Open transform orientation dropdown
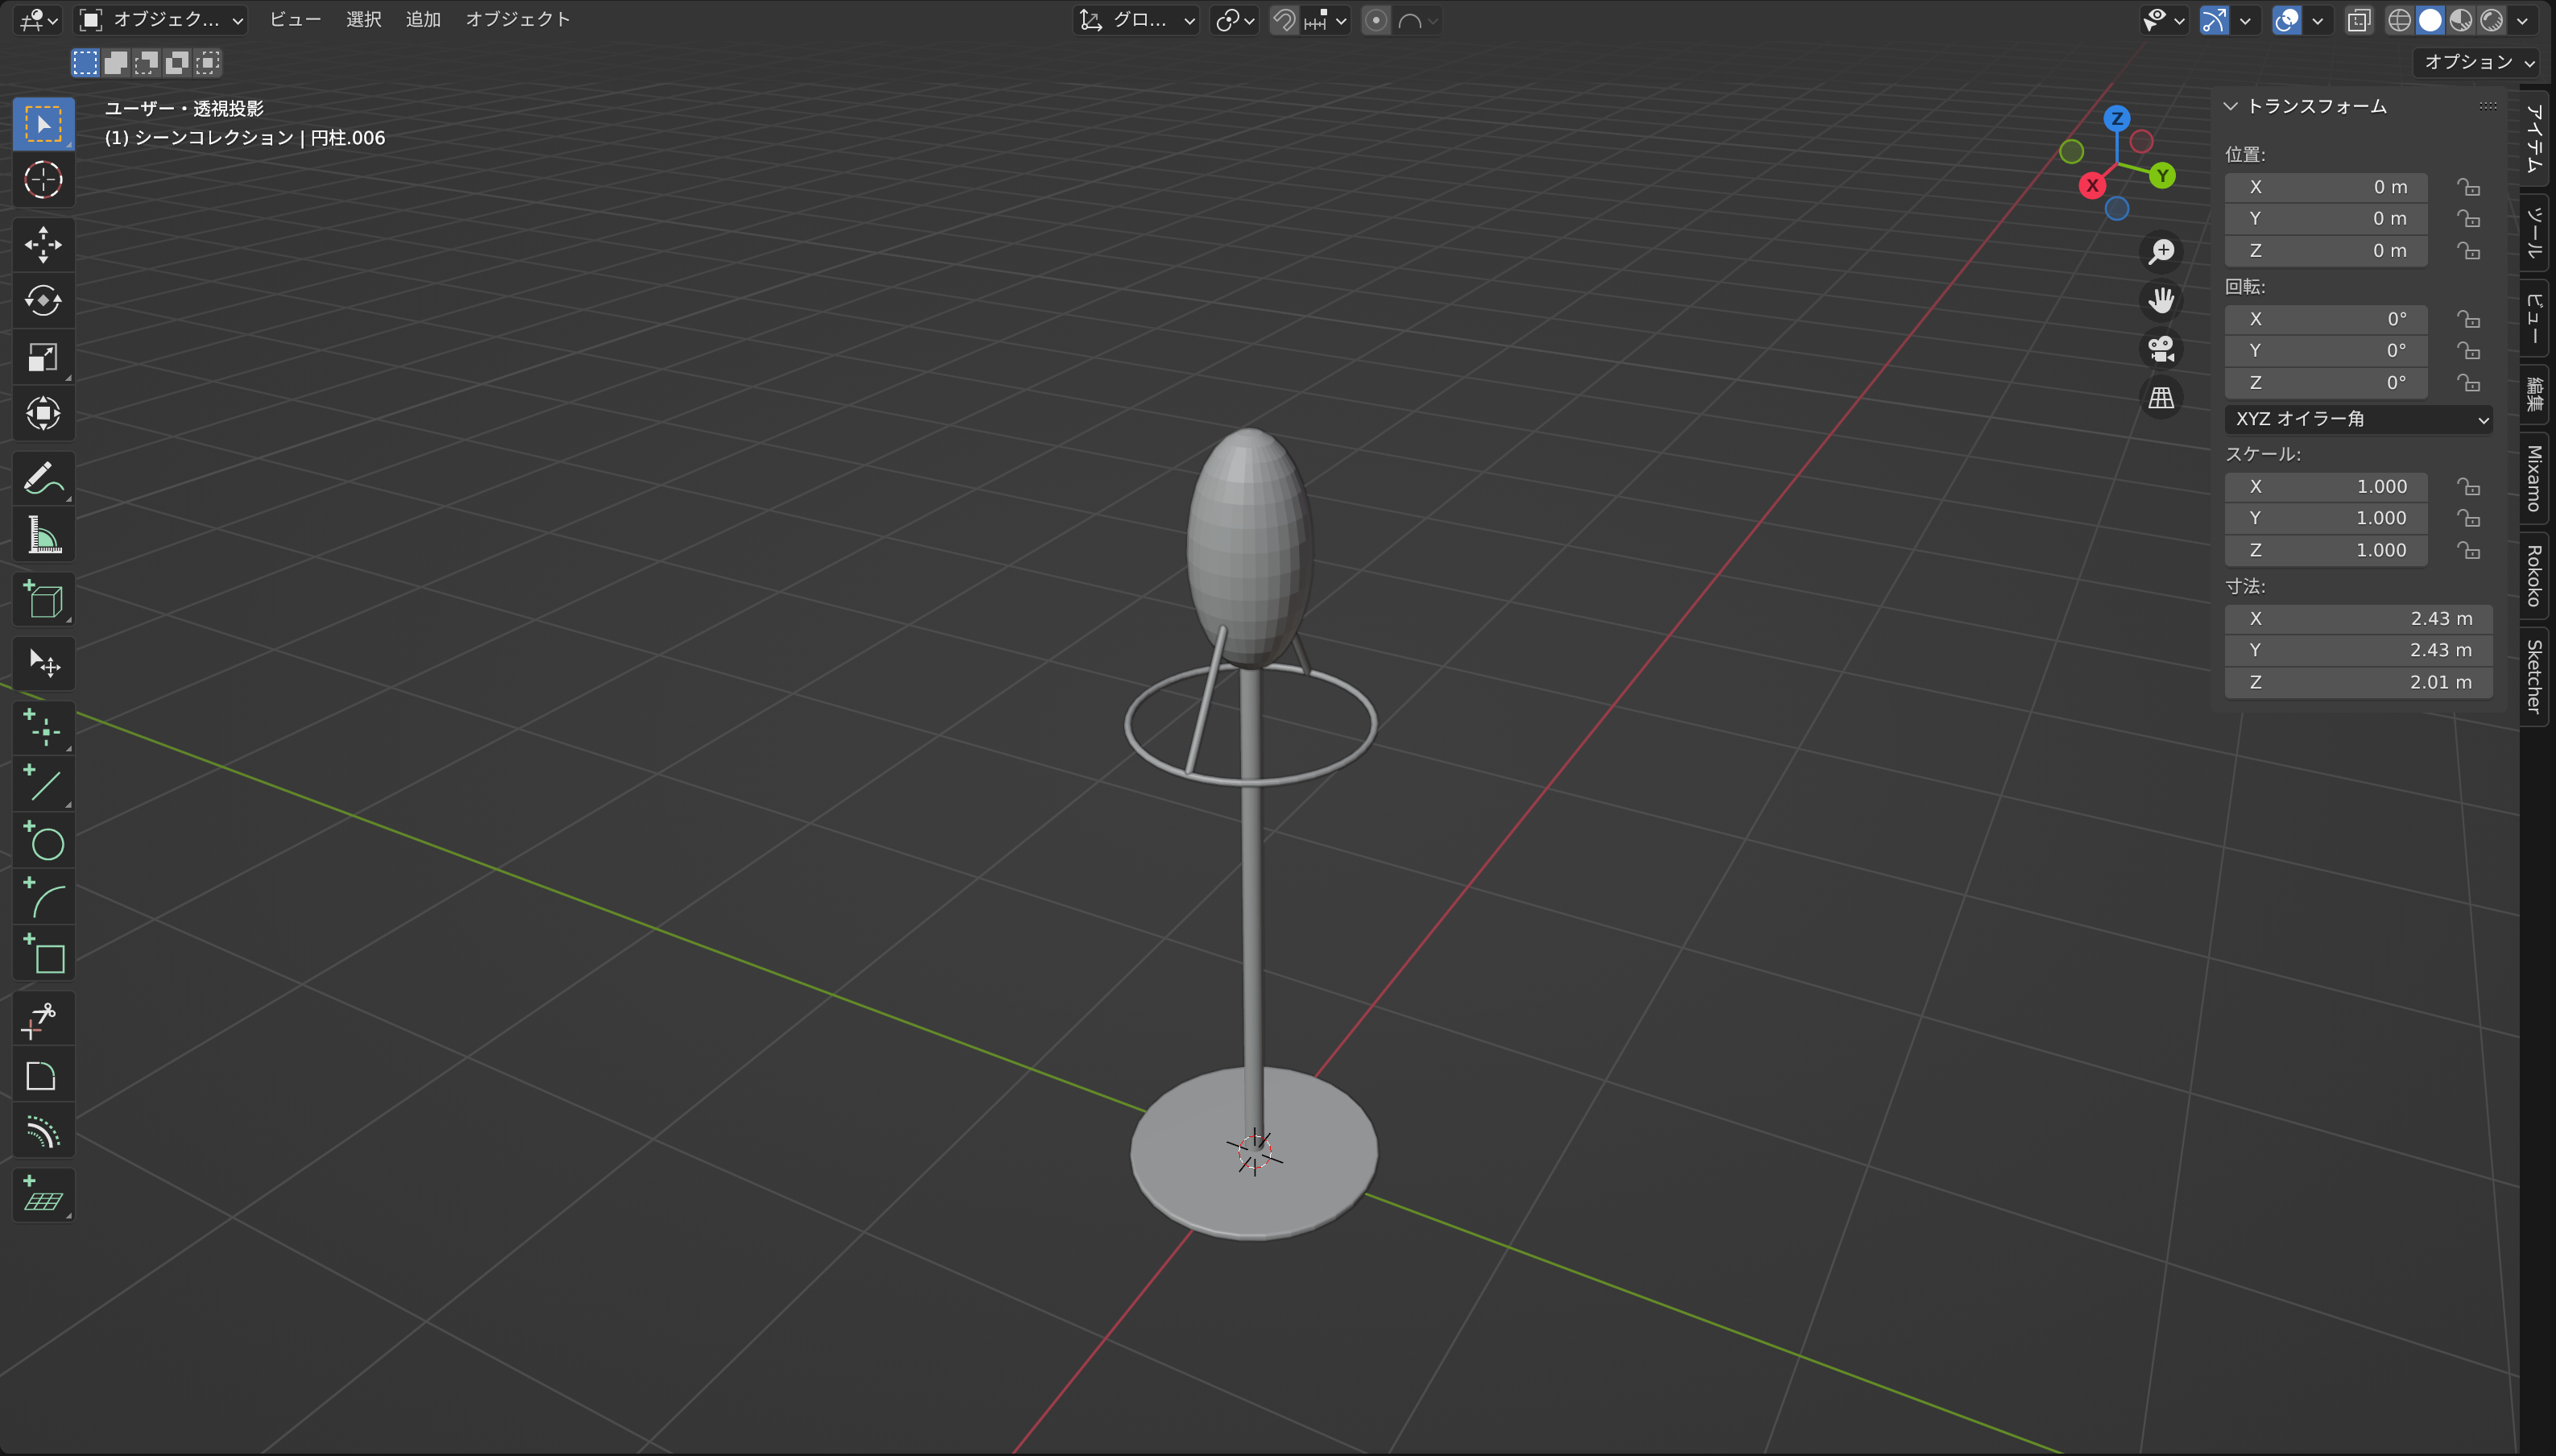The image size is (2556, 1456). [1137, 20]
